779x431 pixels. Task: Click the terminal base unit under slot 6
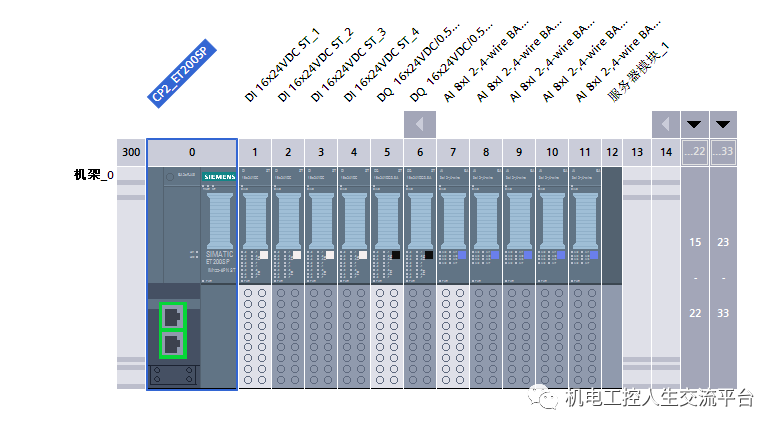pos(420,337)
